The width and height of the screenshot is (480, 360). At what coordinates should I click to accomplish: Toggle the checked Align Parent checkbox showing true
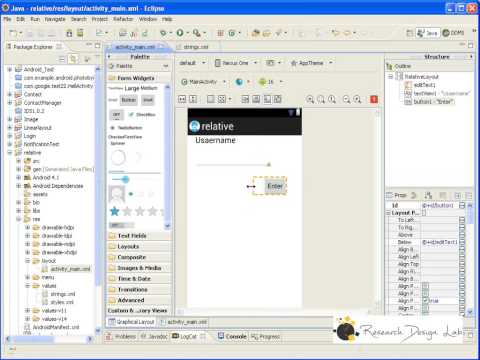pyautogui.click(x=425, y=301)
